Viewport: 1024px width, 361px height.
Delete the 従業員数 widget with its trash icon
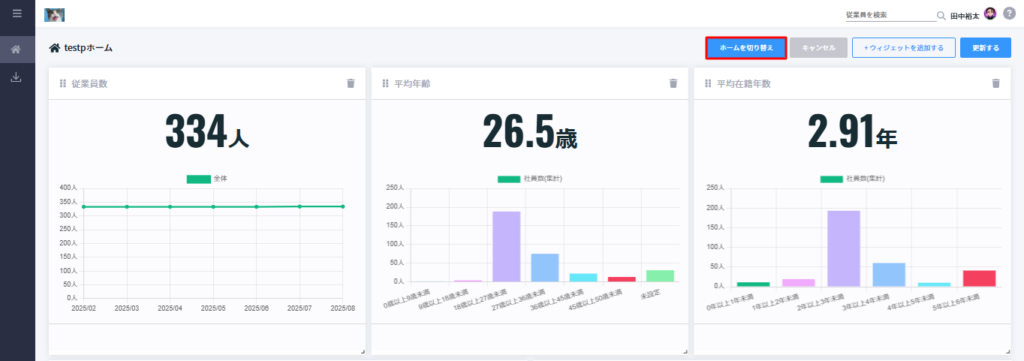[351, 83]
